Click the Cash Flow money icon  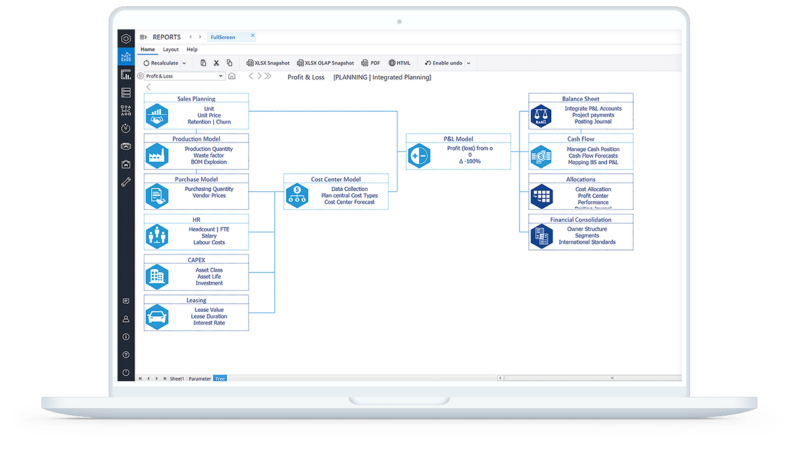pyautogui.click(x=541, y=156)
